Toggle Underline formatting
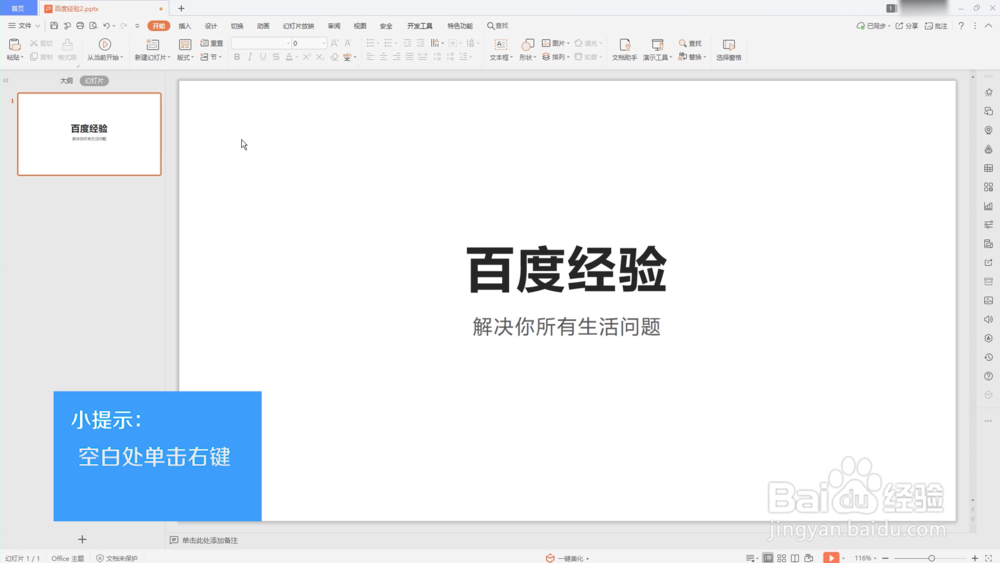The height and width of the screenshot is (563, 1000). coord(263,57)
